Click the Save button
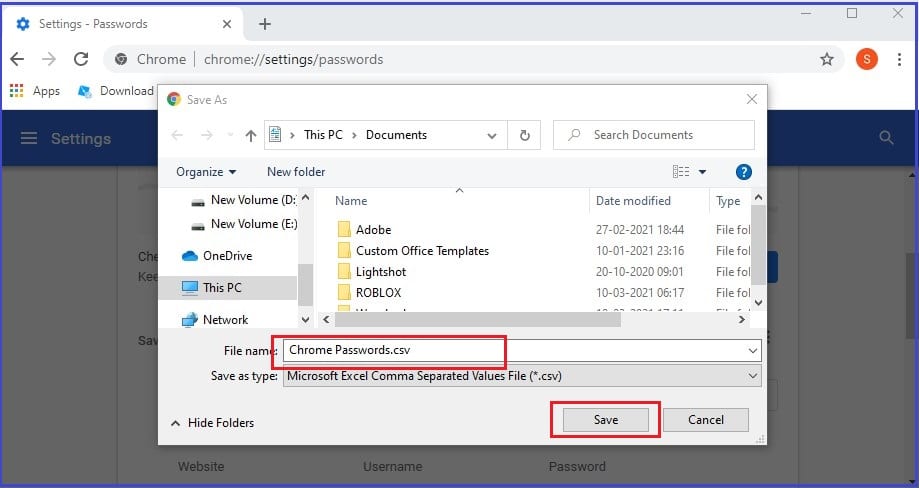Viewport: 919px width, 488px height. coord(605,419)
